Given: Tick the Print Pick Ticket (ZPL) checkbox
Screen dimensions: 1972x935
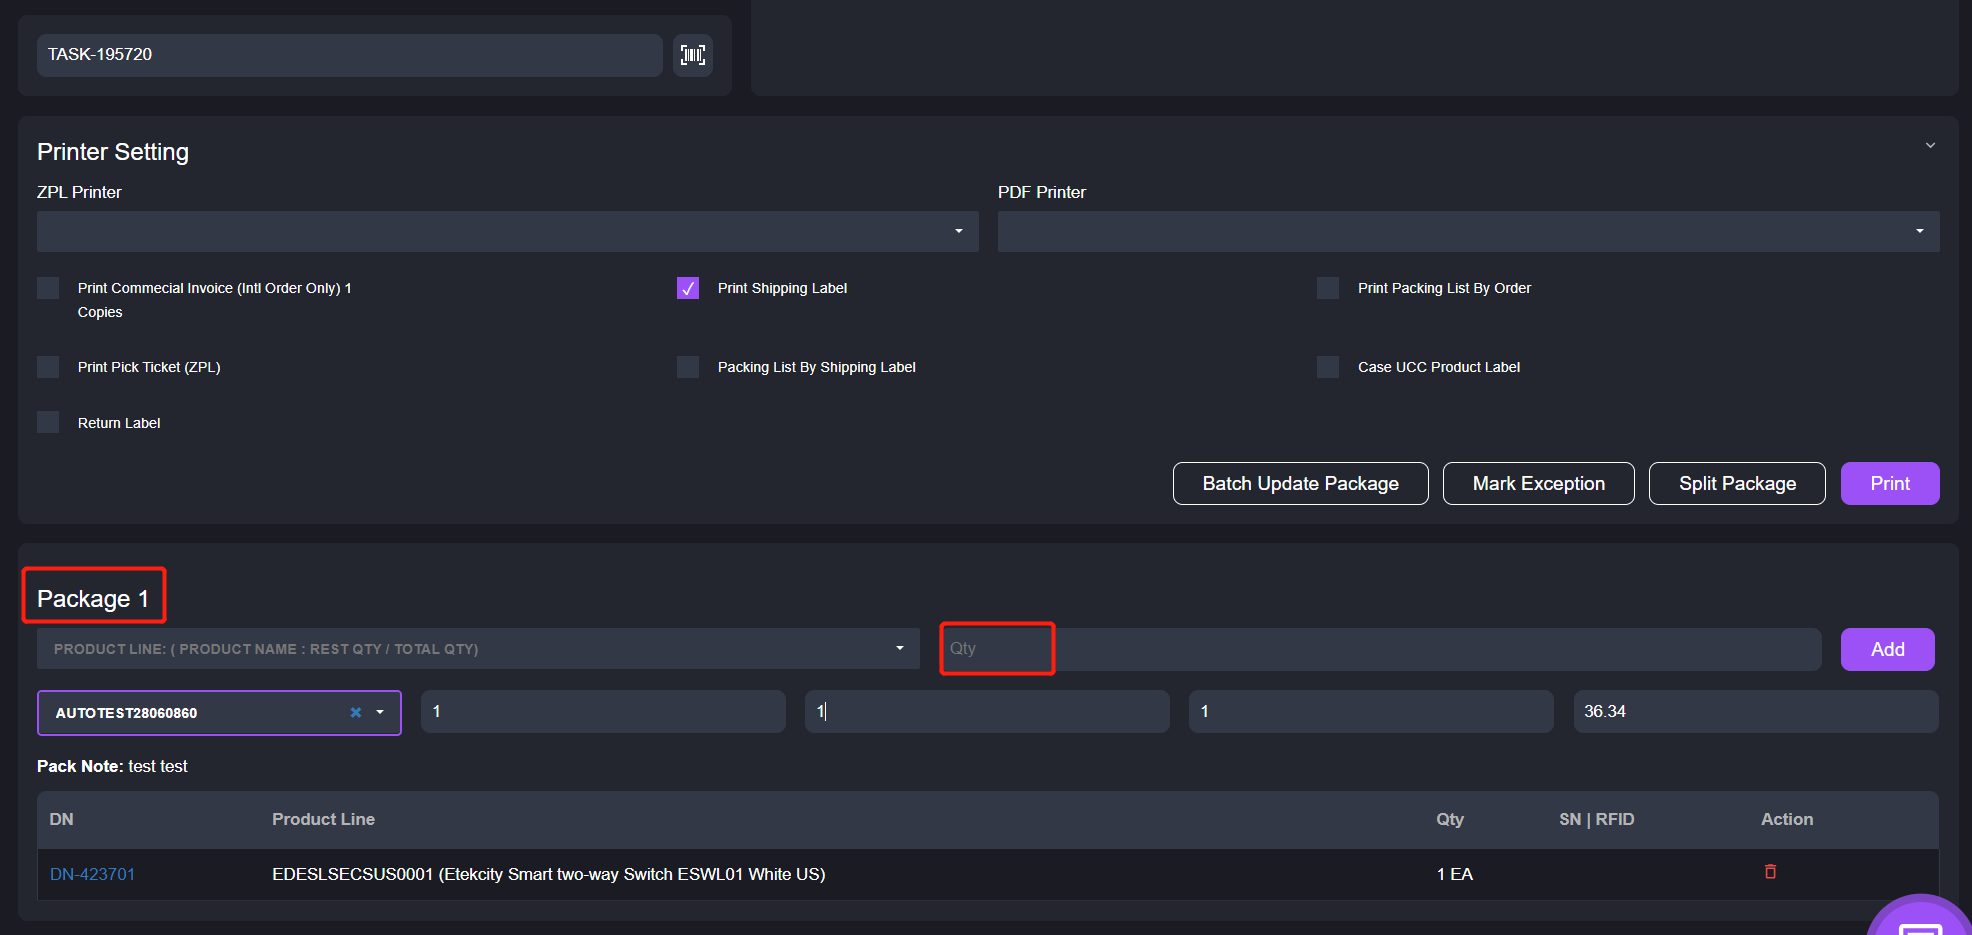Looking at the screenshot, I should 48,367.
